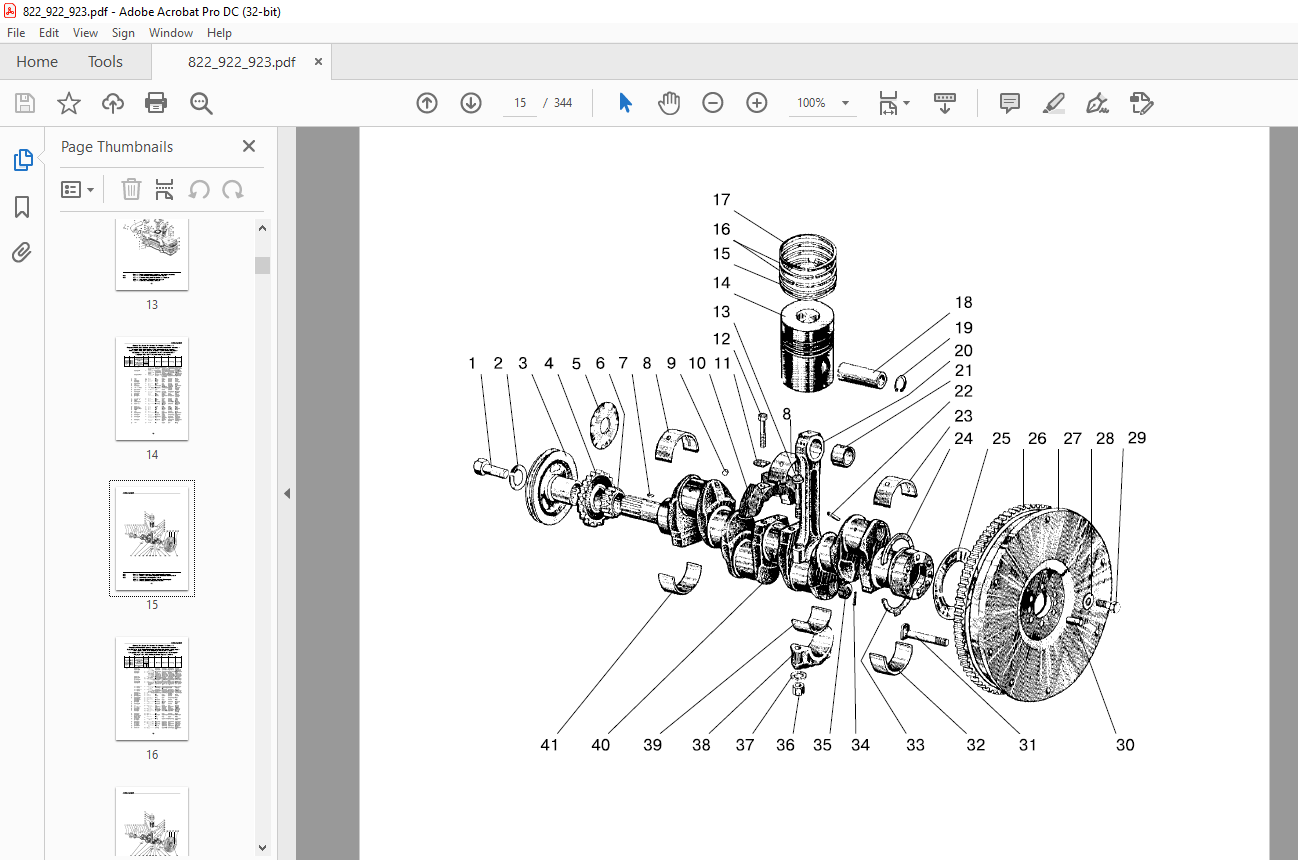Zoom out with the minus icon

click(x=713, y=103)
